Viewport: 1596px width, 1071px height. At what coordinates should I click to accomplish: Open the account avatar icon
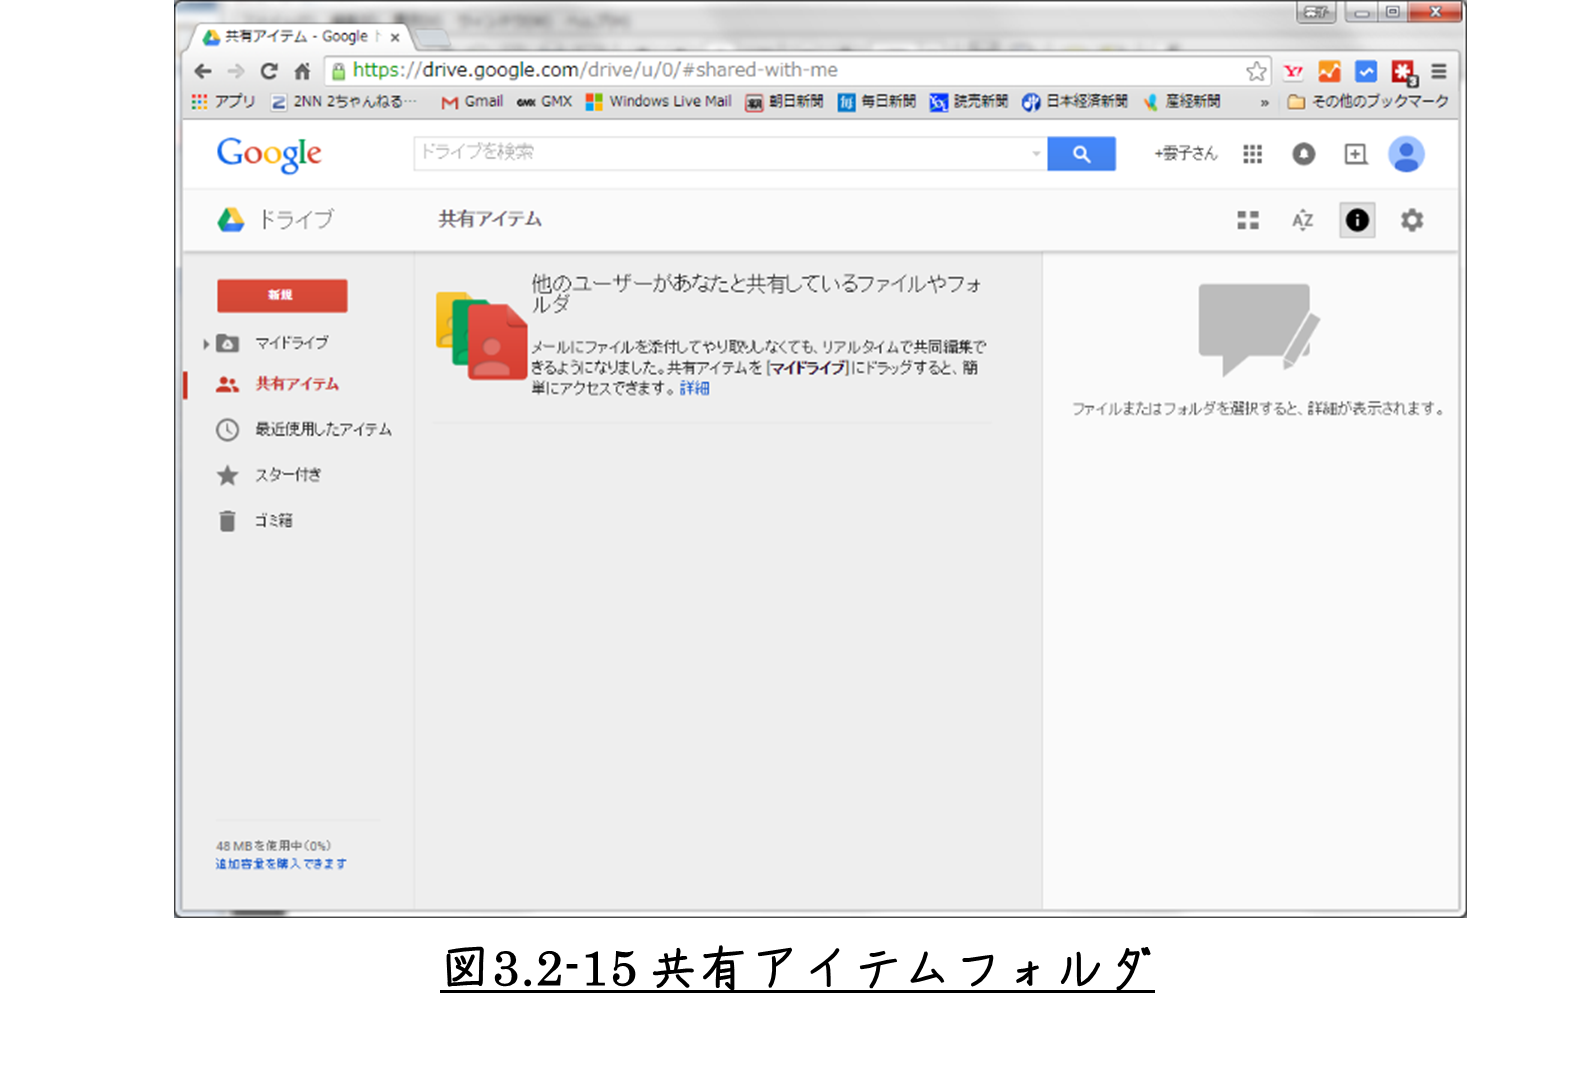pos(1406,154)
